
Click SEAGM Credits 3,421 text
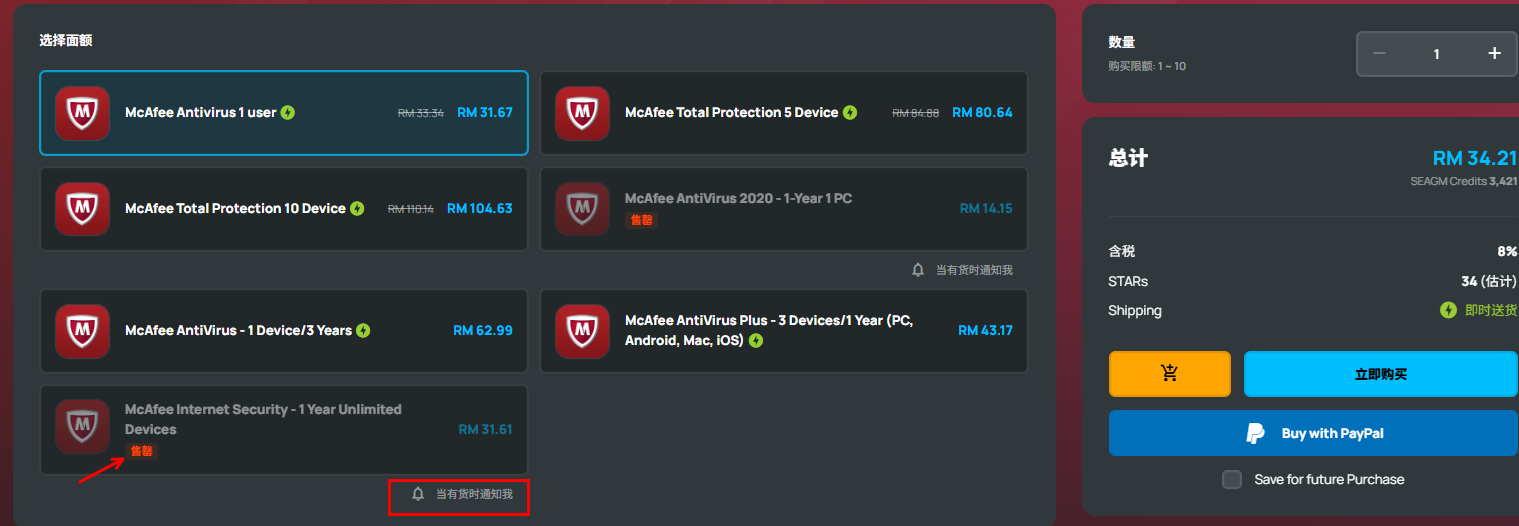(1464, 182)
